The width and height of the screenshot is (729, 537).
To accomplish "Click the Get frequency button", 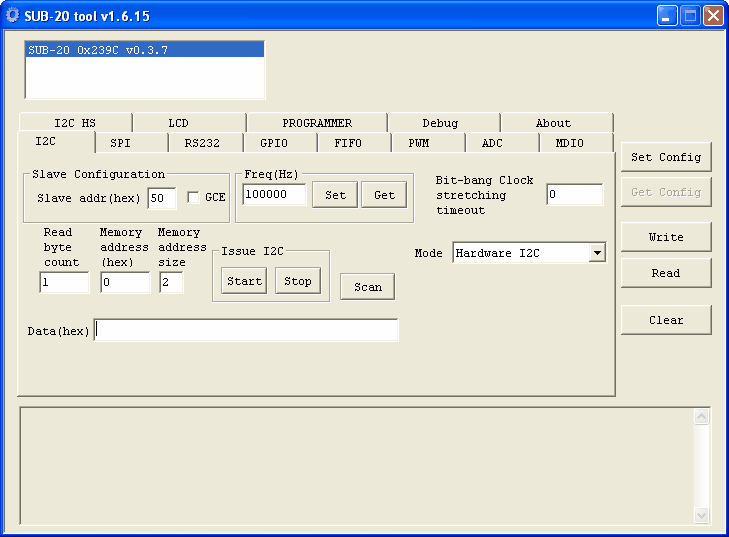I will pyautogui.click(x=384, y=195).
